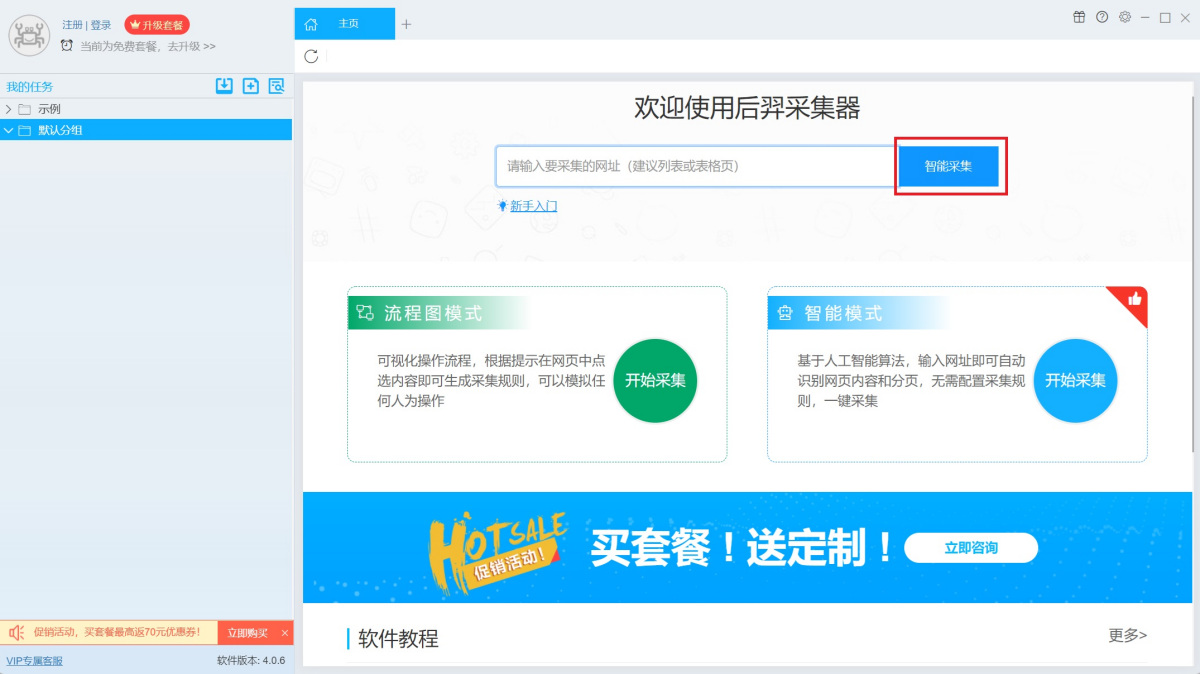Viewport: 1200px width, 674px height.
Task: Collapse the 默认分组 group chevron
Action: point(9,130)
